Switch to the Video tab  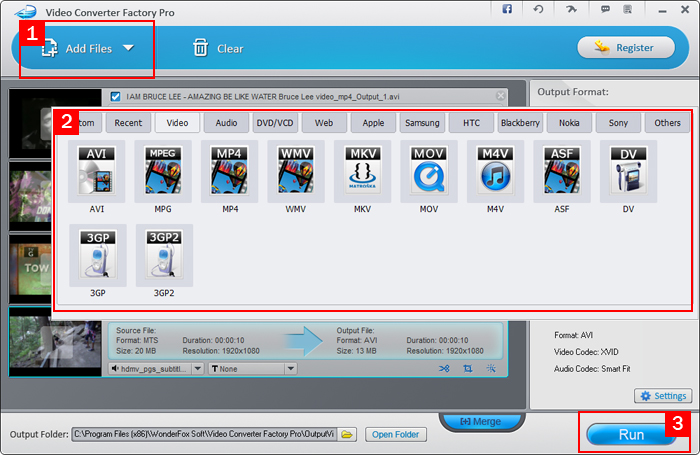[177, 123]
